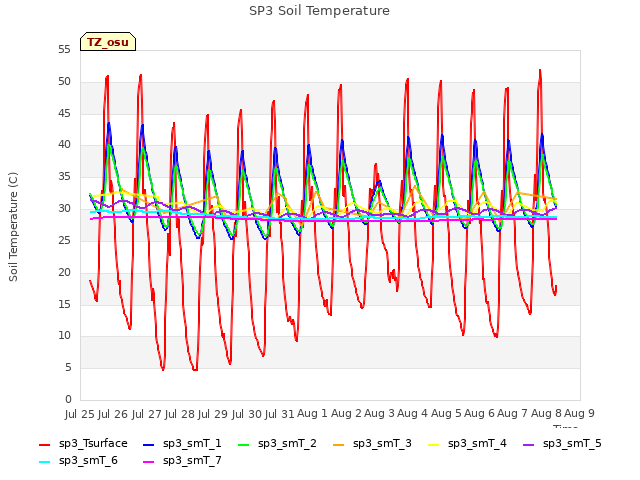The image size is (640, 480).
Task: Click the 5 y-axis tick label
Action: coord(68,368)
